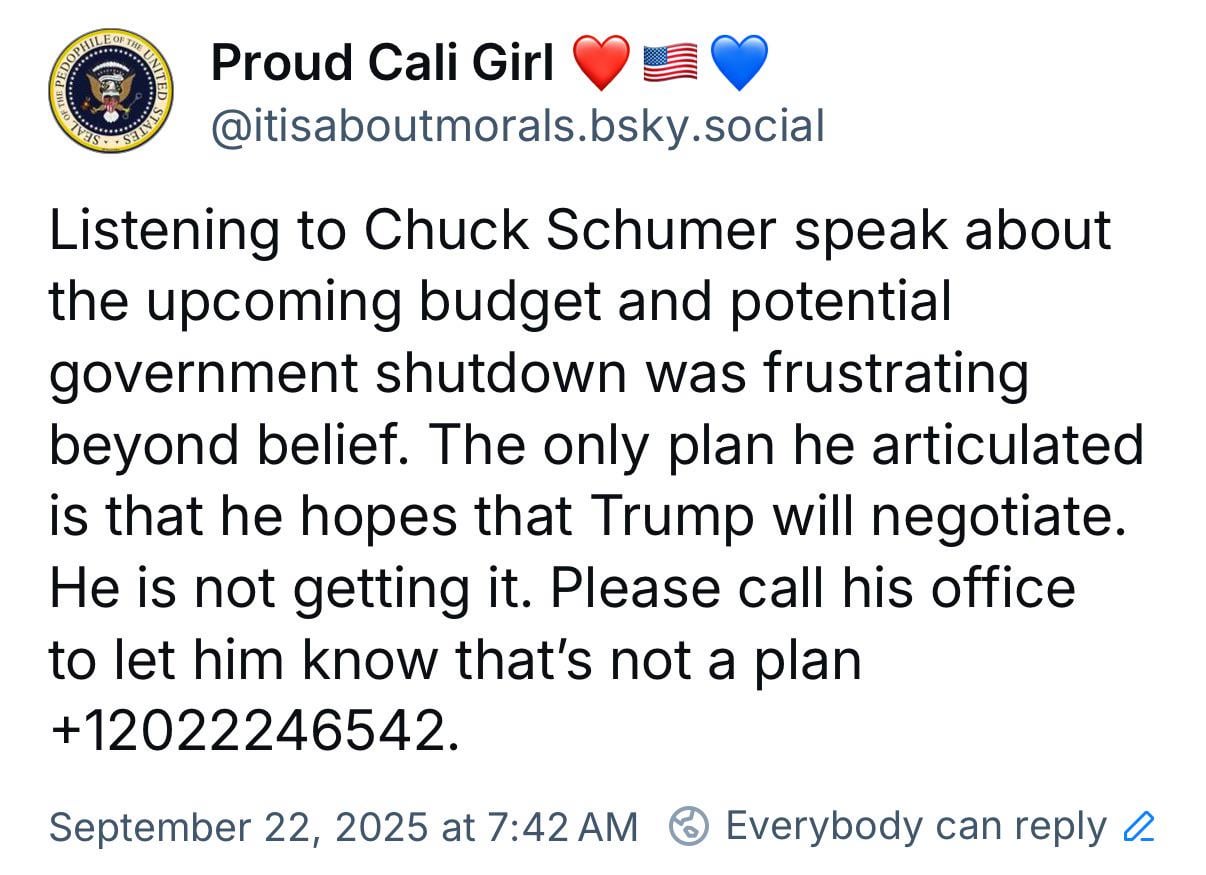Tap the phone number +12022246542
The height and width of the screenshot is (875, 1206).
click(x=255, y=732)
